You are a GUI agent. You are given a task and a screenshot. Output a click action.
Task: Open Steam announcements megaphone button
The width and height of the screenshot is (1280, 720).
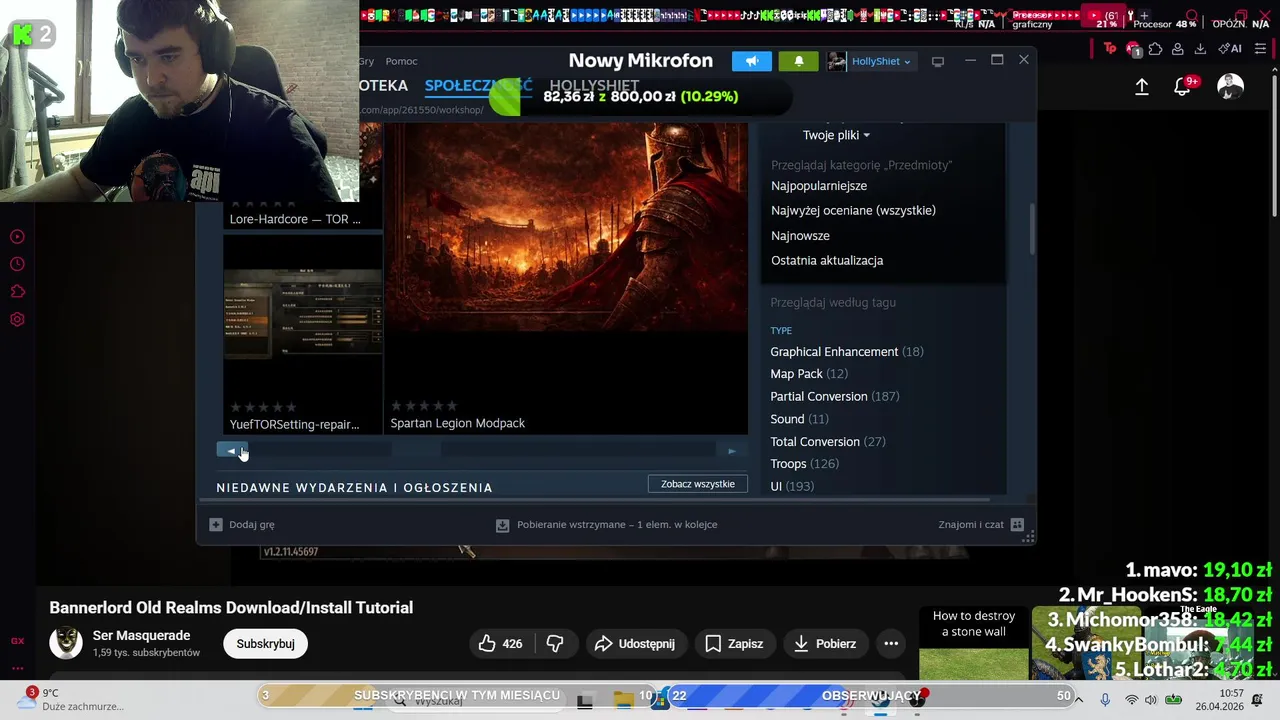pos(752,61)
